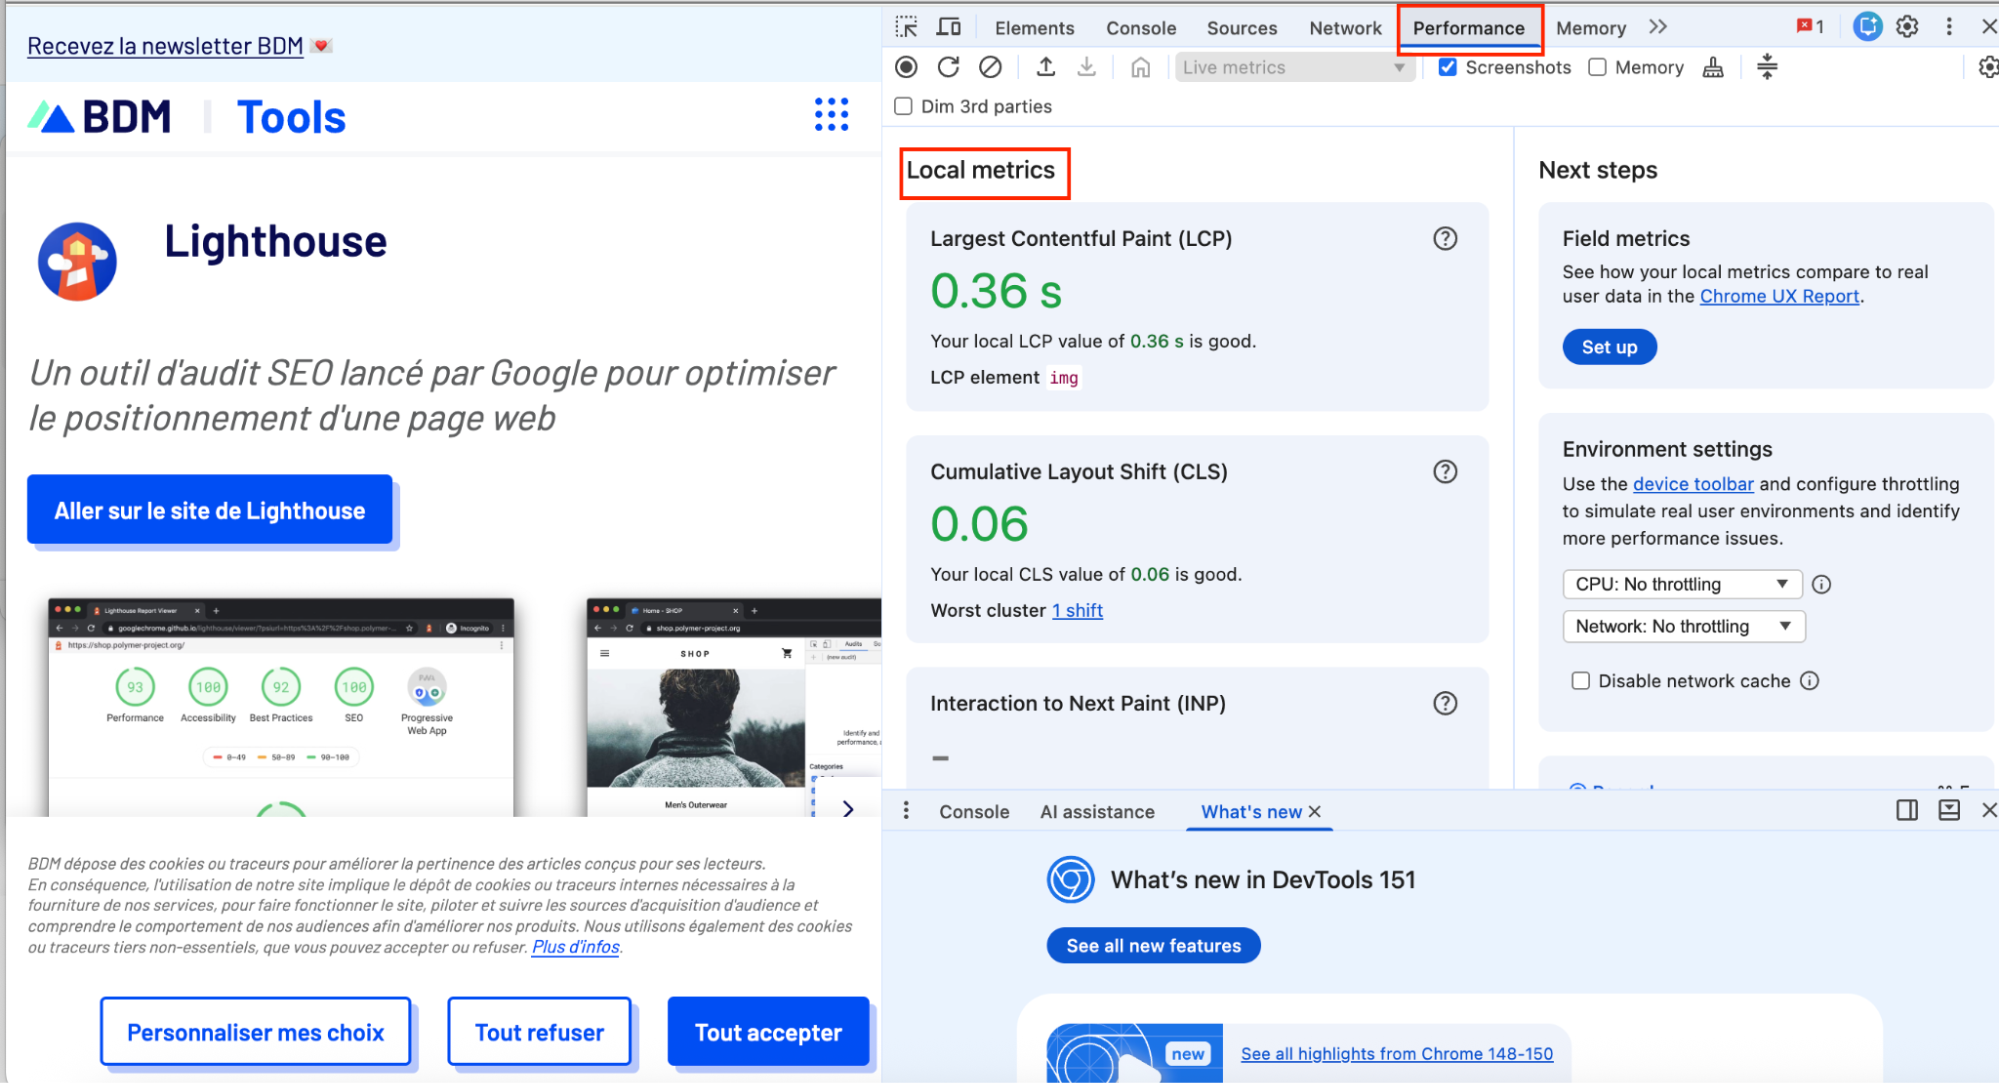Click Tout accepter cookies button
The height and width of the screenshot is (1084, 1999).
coord(768,1032)
